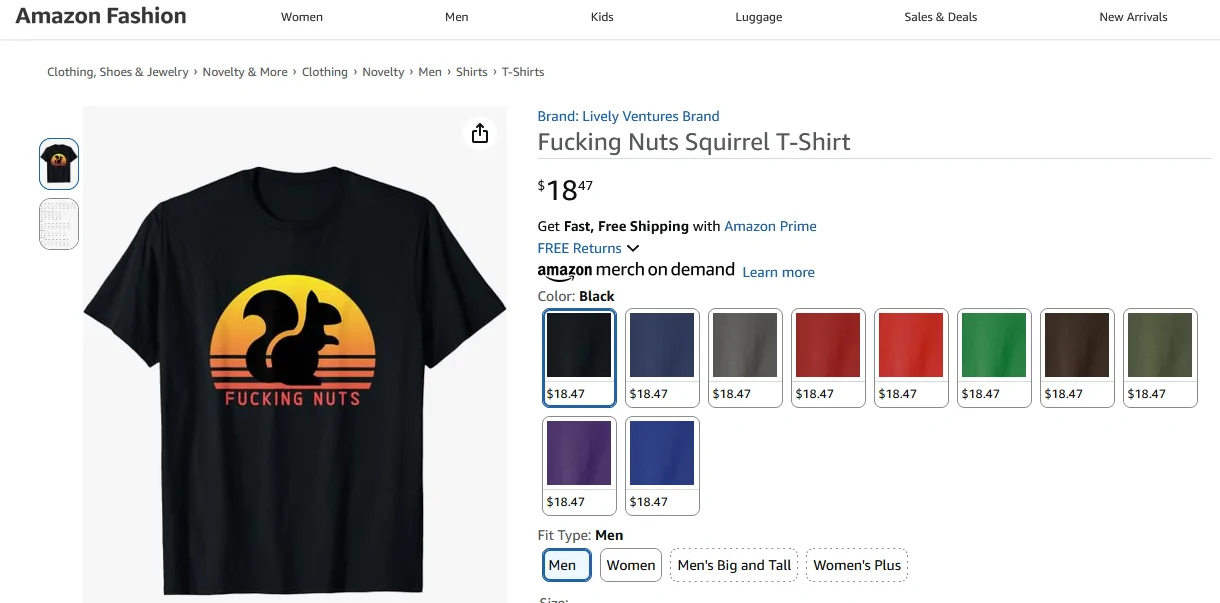Select the black shirt thumbnail image
Screen dimensions: 1220x603
pyautogui.click(x=59, y=164)
